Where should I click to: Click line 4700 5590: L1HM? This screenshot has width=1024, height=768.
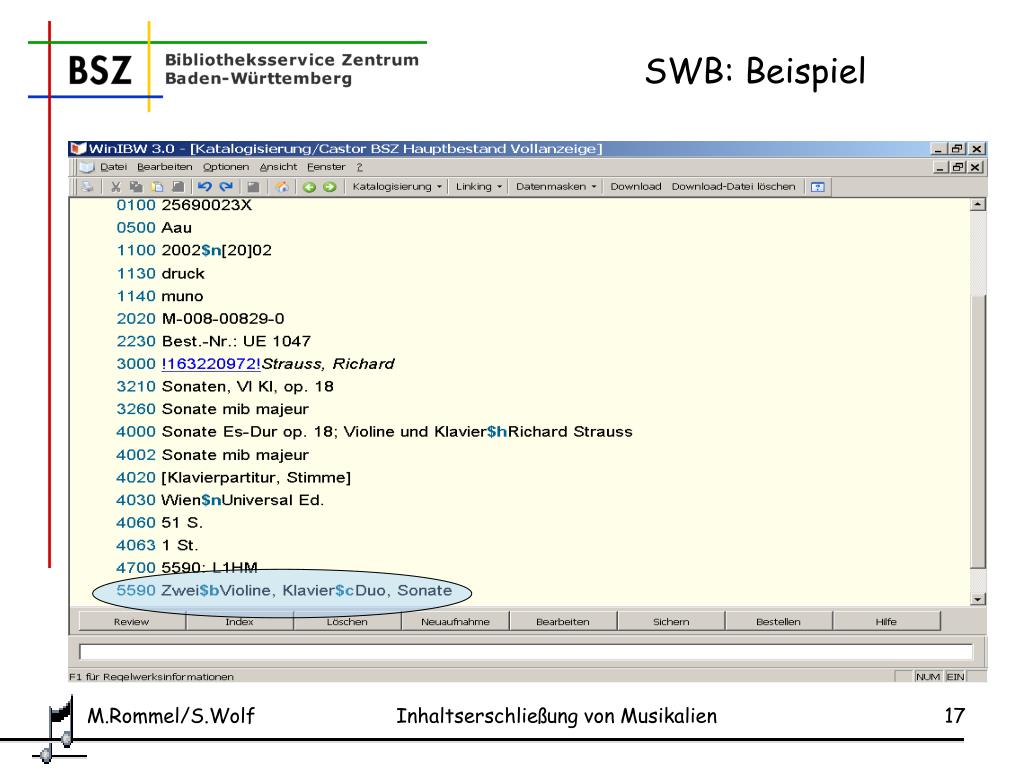187,568
